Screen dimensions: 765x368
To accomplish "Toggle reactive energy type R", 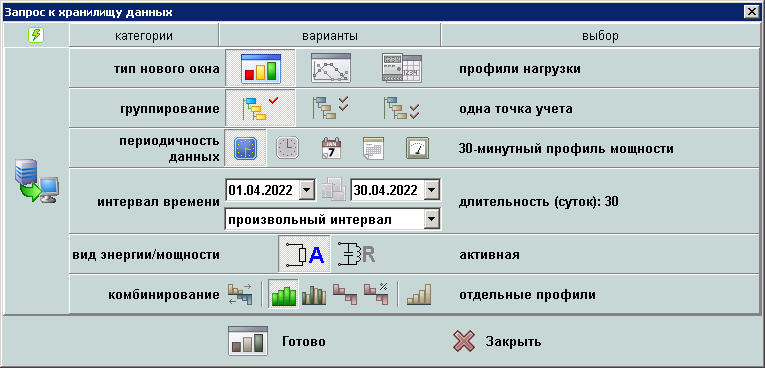I will coord(357,254).
